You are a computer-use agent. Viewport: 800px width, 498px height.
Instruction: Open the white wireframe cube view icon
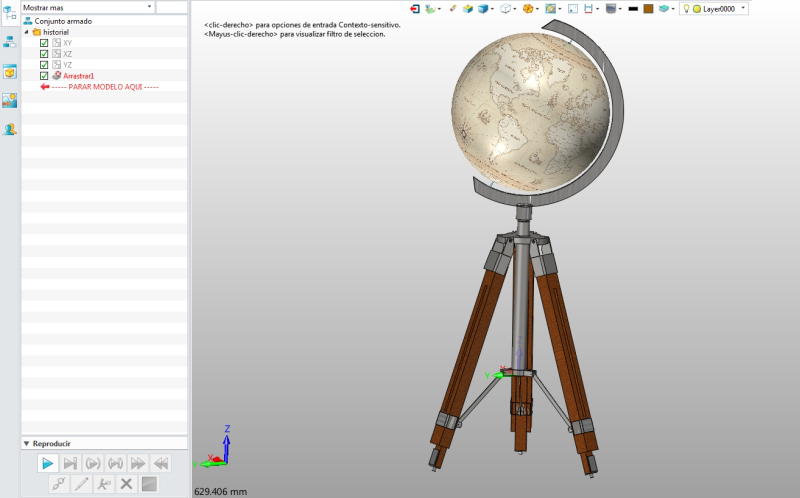[505, 9]
